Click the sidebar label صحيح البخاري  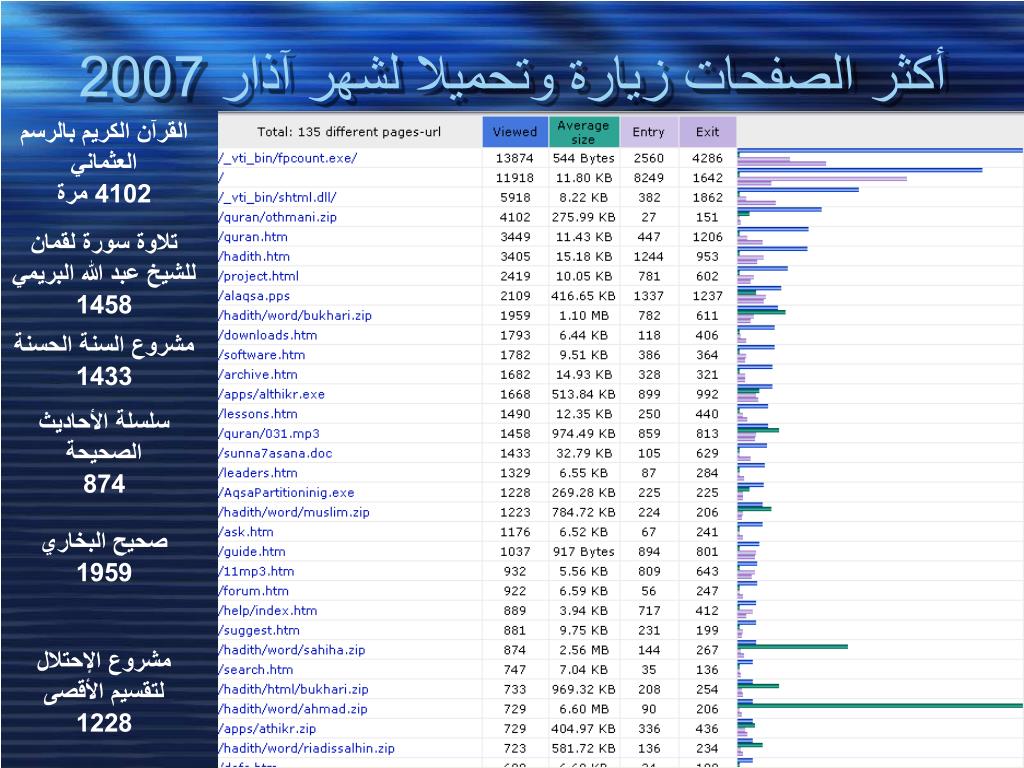click(104, 542)
